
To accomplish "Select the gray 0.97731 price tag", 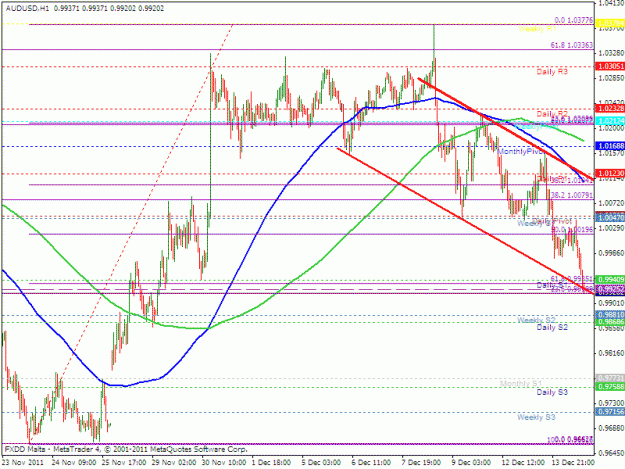I will (x=610, y=377).
